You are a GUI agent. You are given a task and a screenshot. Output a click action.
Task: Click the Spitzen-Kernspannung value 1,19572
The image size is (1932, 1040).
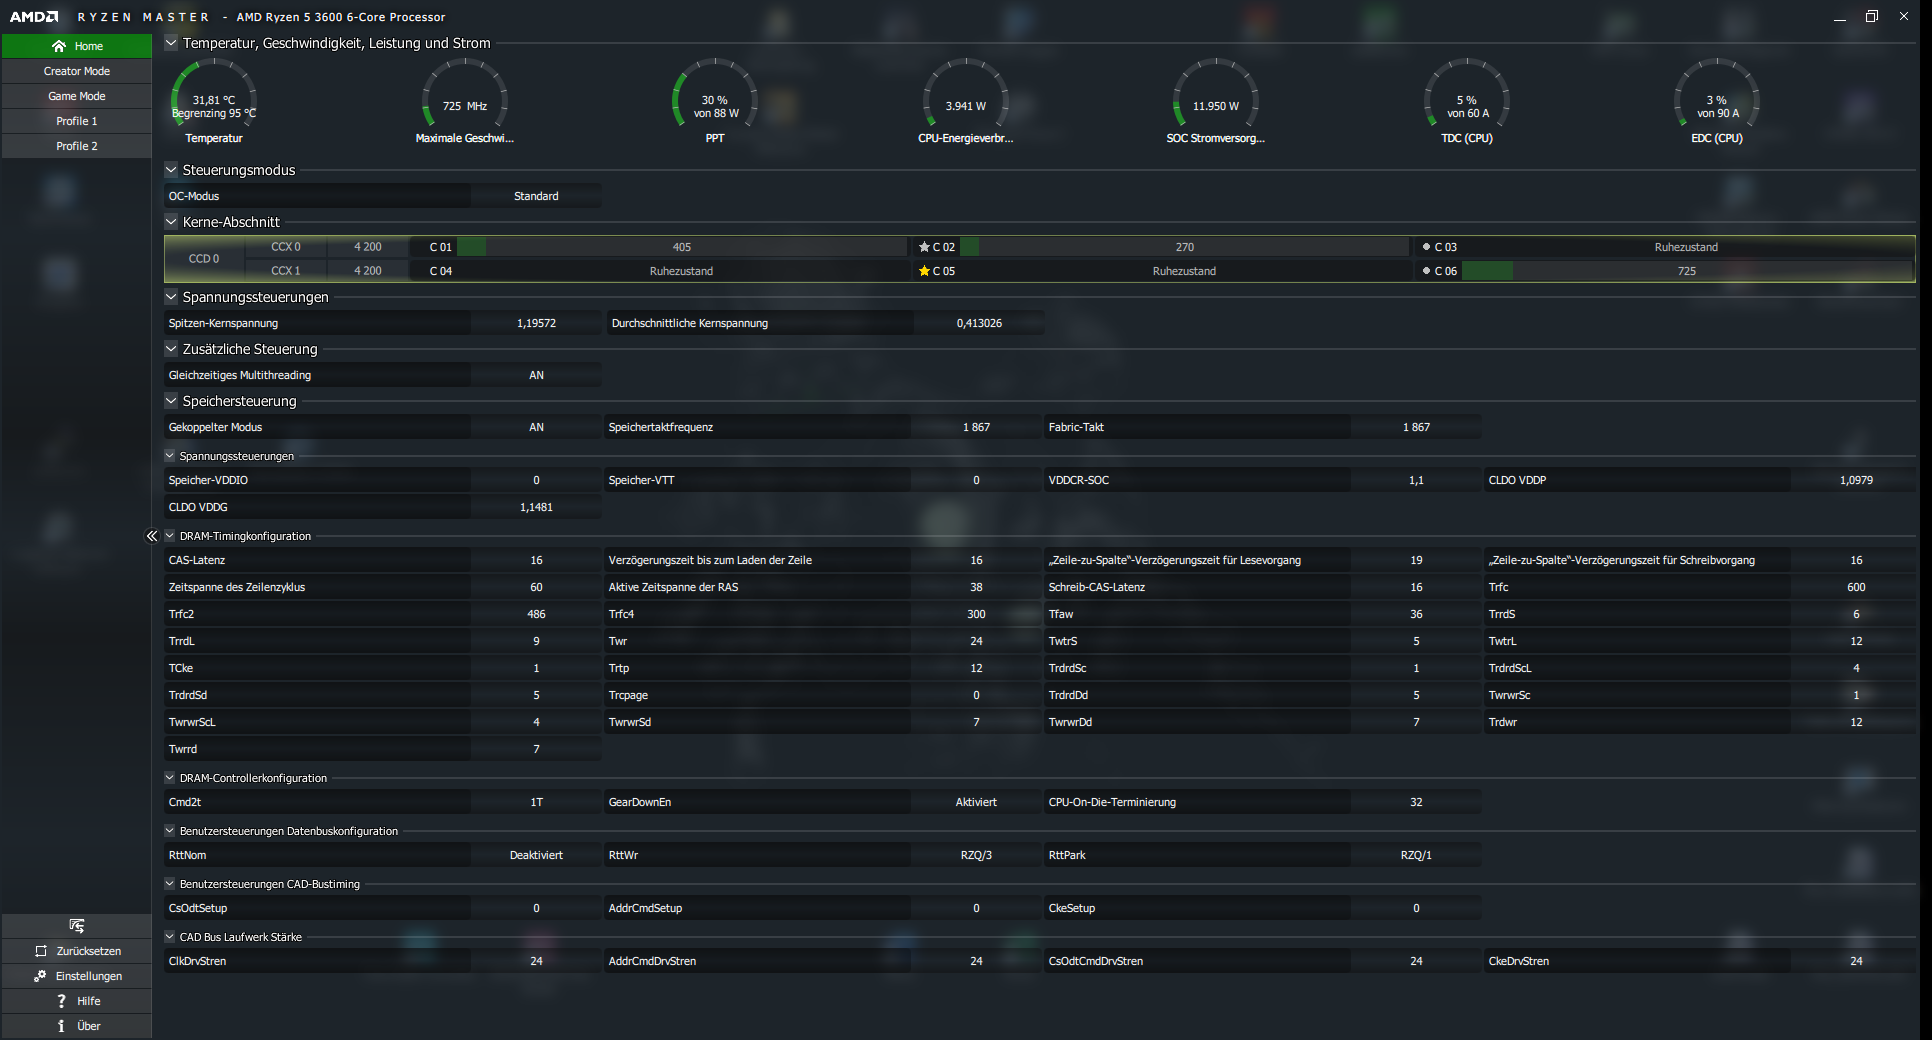point(536,323)
